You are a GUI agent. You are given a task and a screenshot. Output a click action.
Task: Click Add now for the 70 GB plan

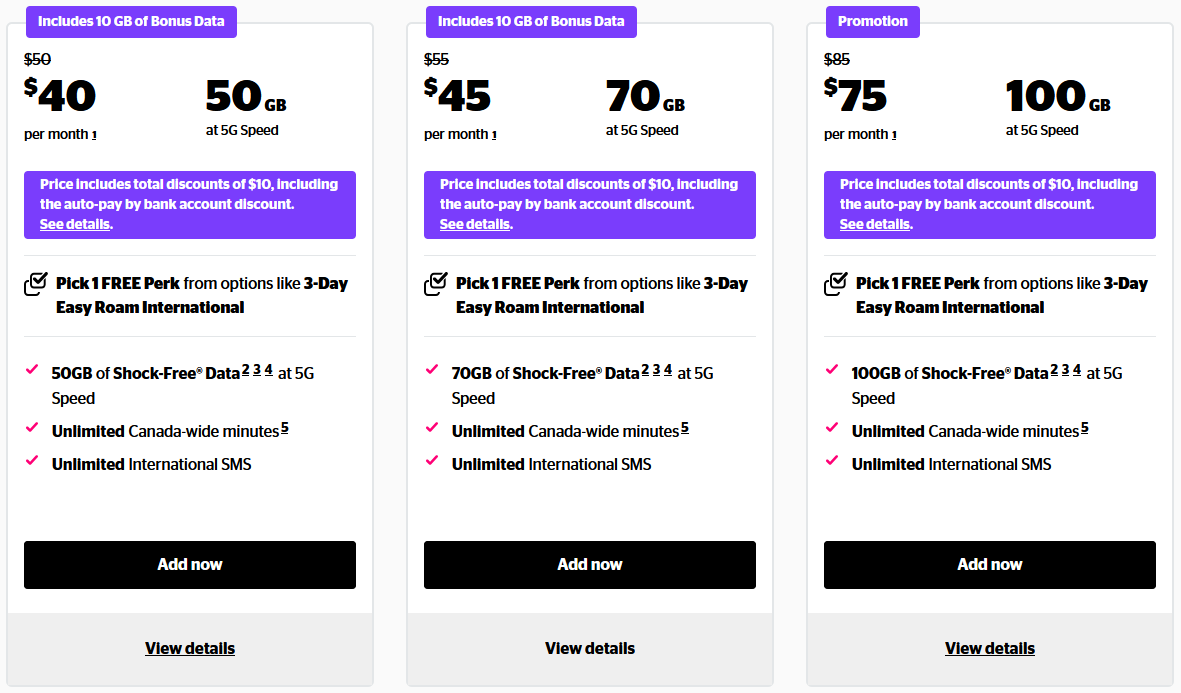590,564
